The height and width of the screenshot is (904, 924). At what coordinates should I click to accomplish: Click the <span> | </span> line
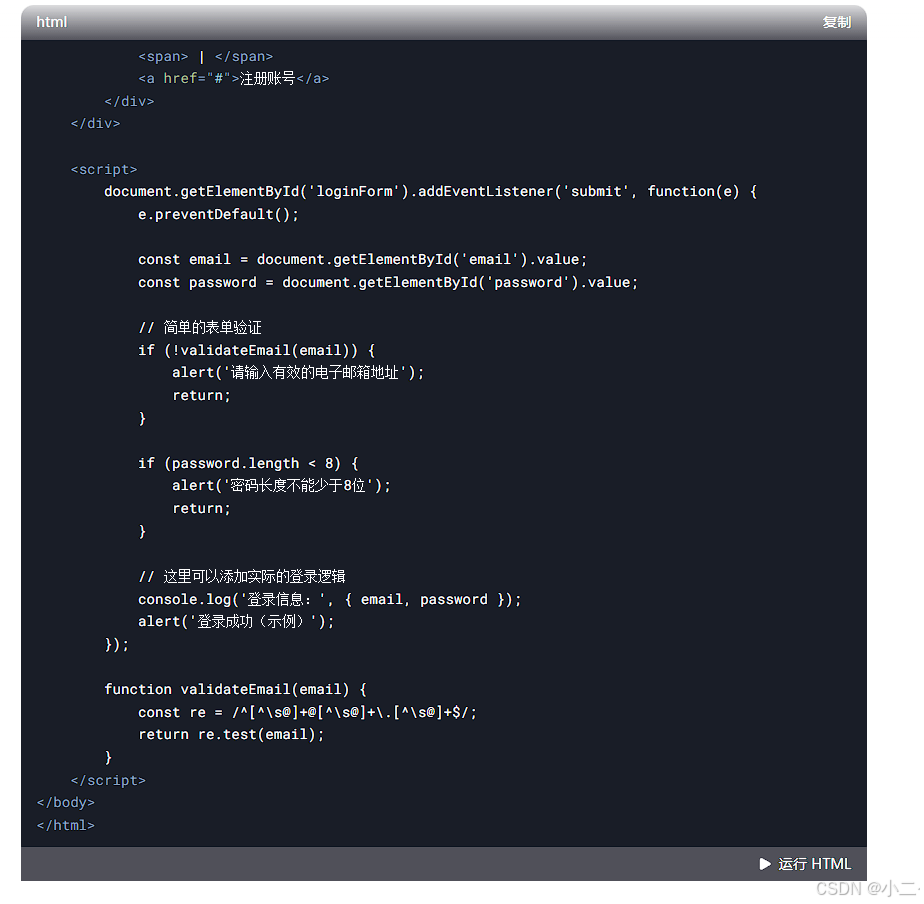[206, 57]
